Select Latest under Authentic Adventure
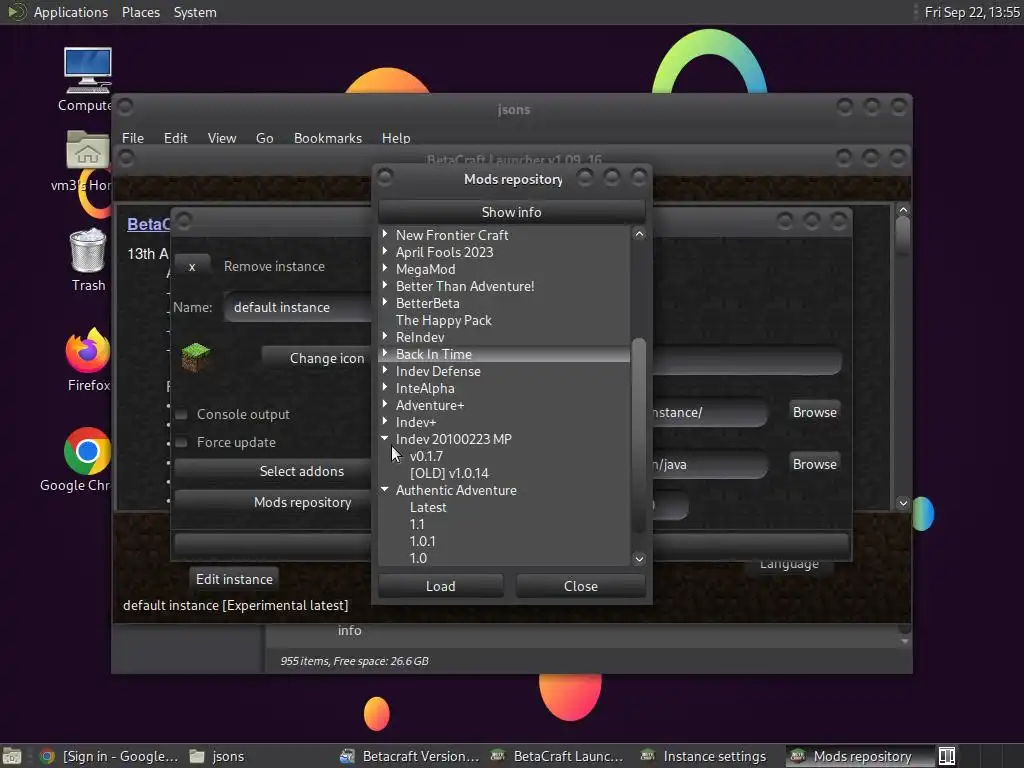The width and height of the screenshot is (1024, 768). (x=428, y=507)
